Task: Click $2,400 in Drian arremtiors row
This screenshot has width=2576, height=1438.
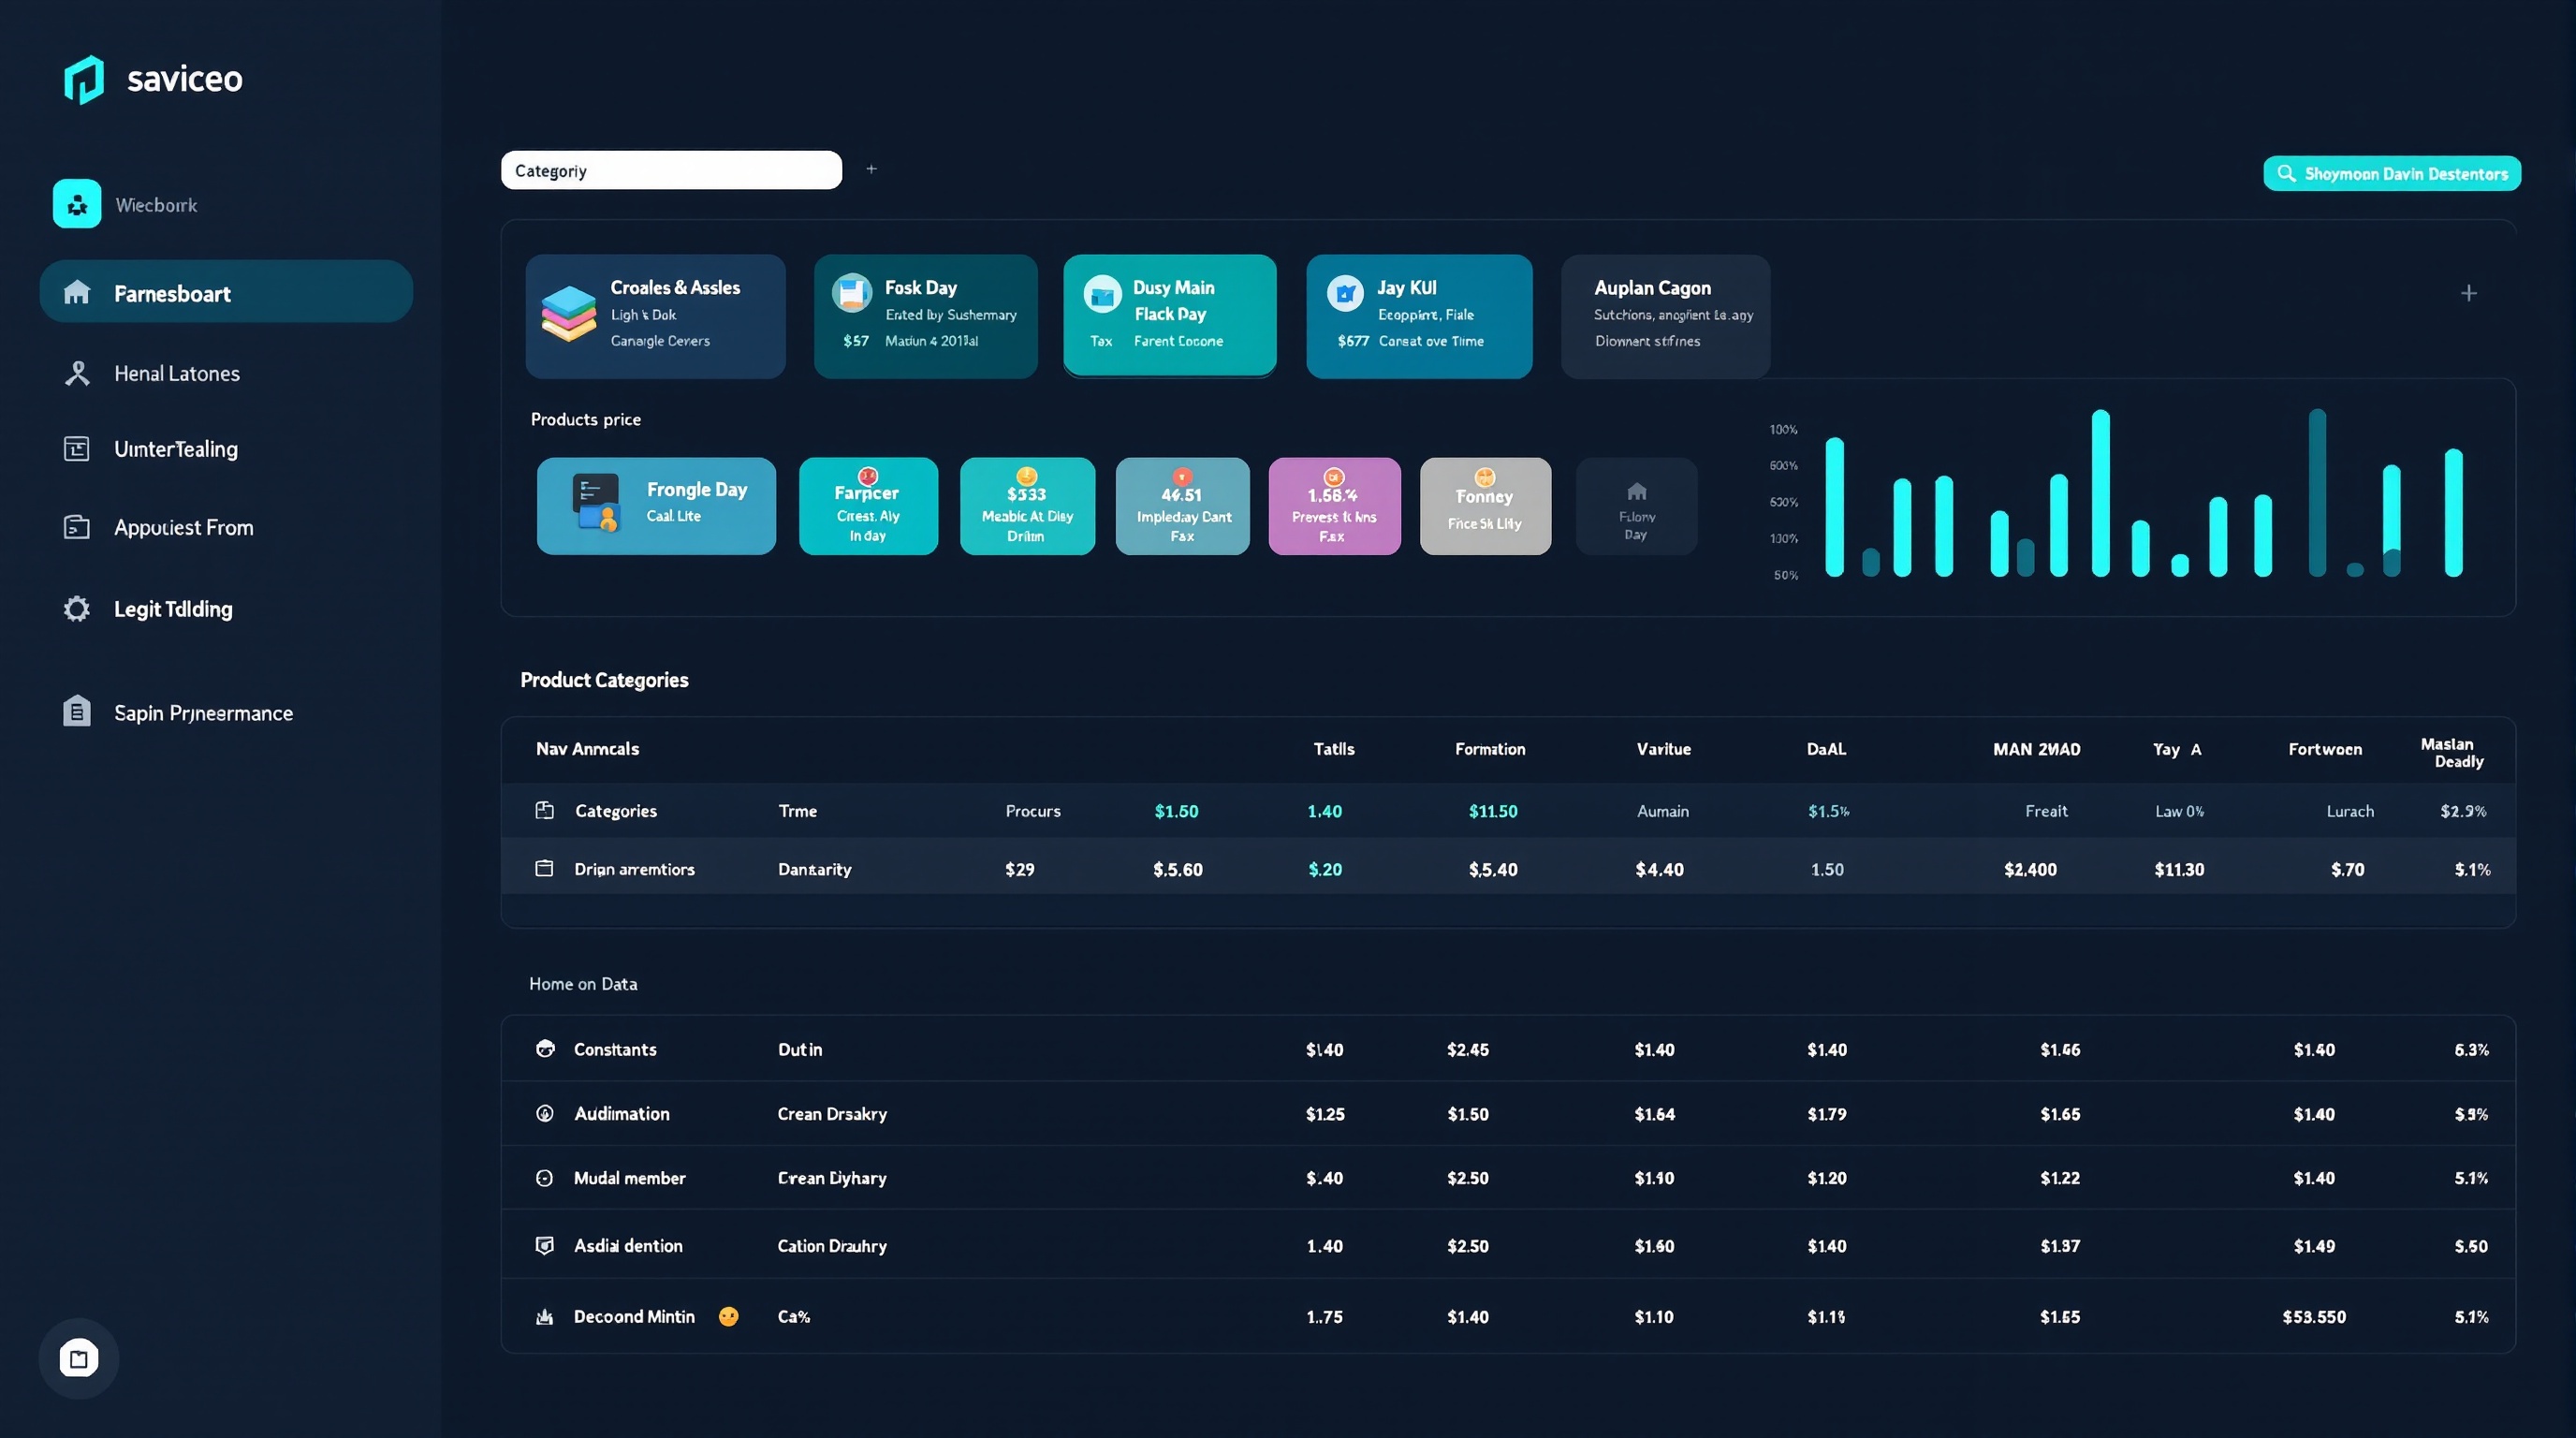Action: pos(2030,869)
